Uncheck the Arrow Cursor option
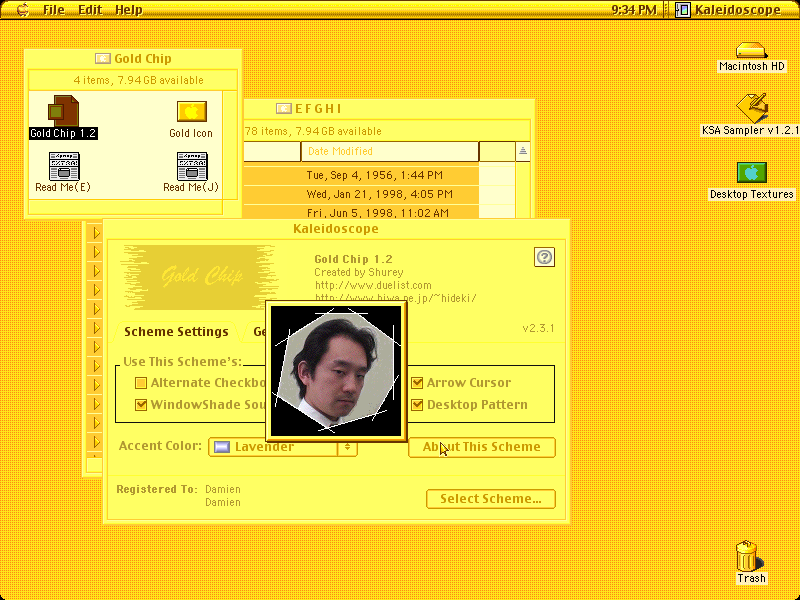The width and height of the screenshot is (800, 600). [x=417, y=383]
